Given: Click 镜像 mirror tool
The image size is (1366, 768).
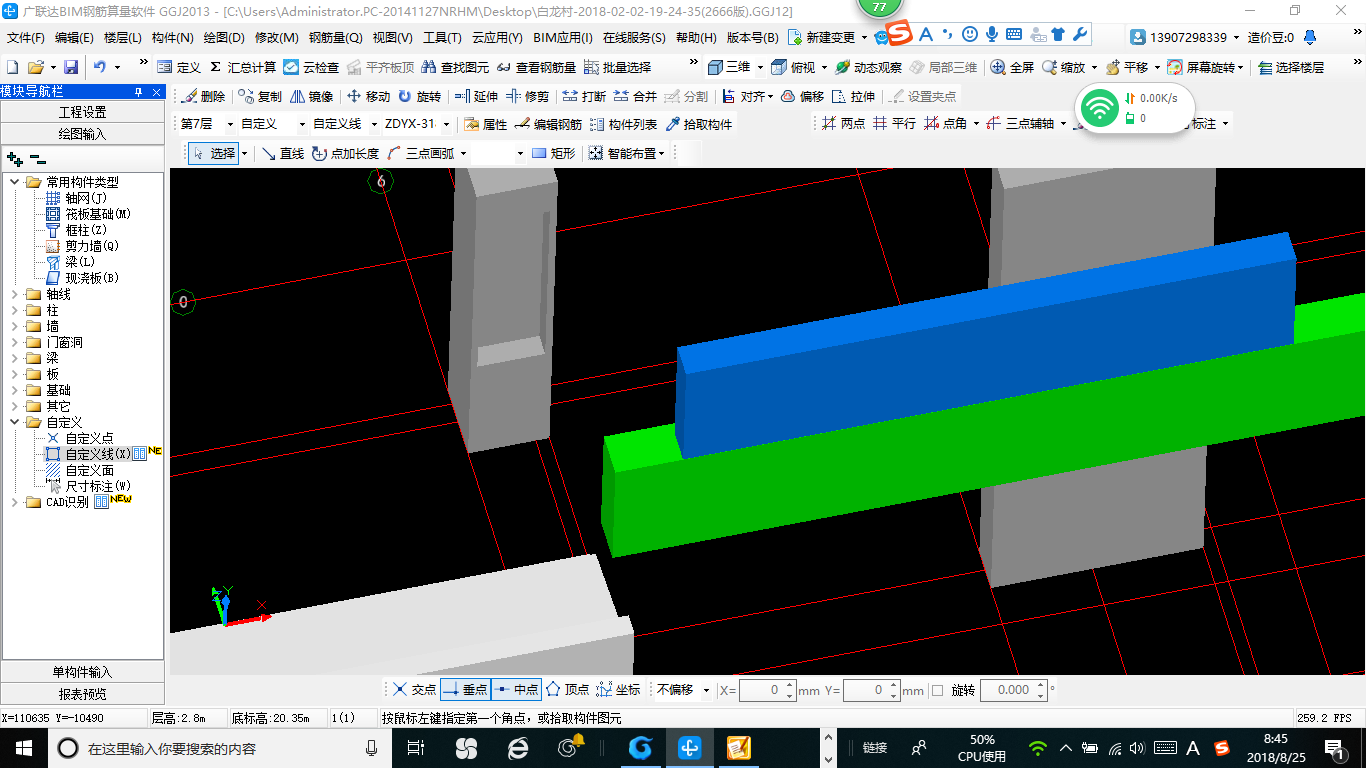Looking at the screenshot, I should [x=311, y=97].
